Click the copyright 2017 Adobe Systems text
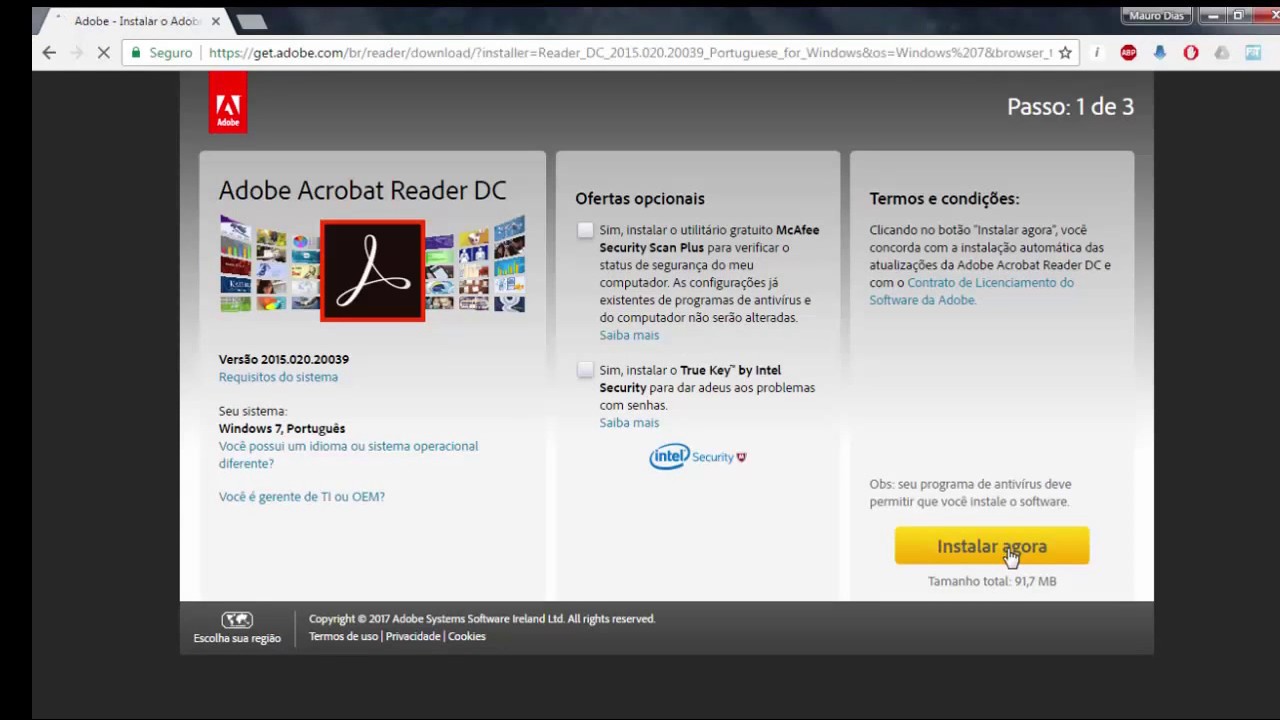The image size is (1280, 720). [482, 619]
